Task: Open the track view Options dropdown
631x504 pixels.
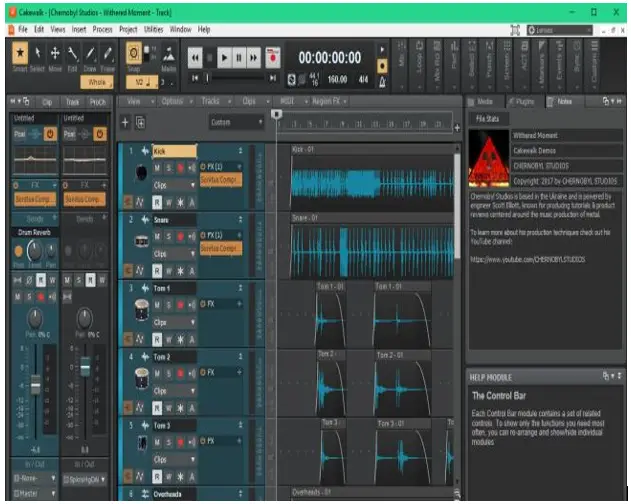Action: point(176,101)
